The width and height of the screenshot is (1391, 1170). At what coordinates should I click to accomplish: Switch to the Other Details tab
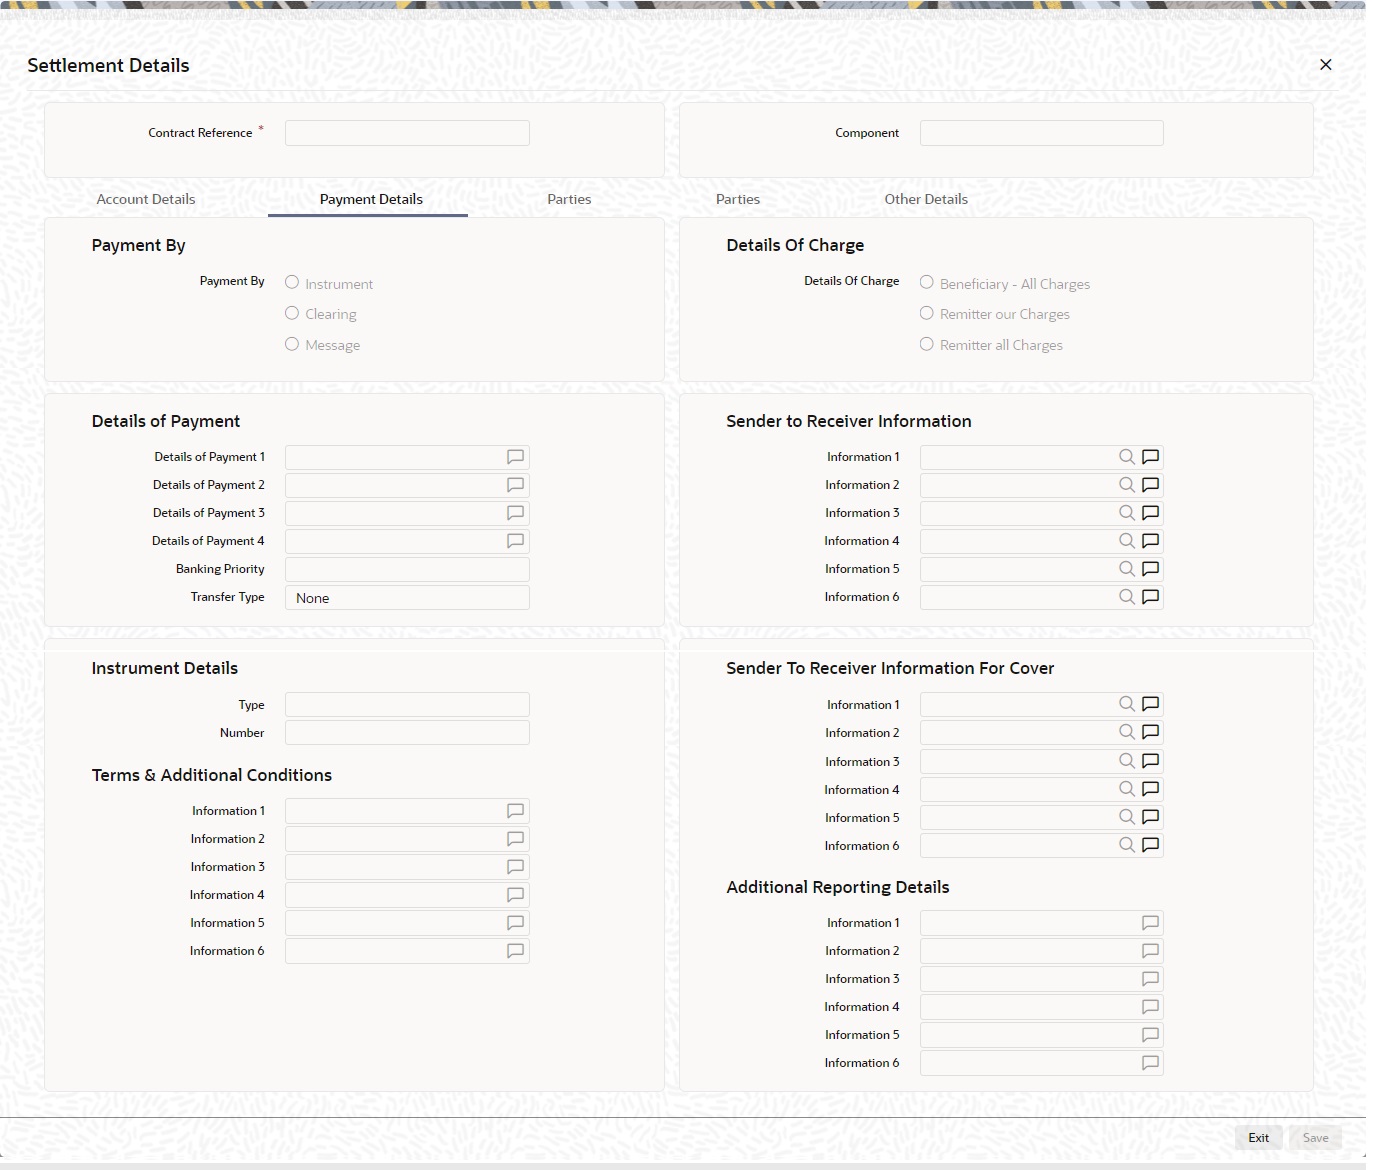point(926,199)
